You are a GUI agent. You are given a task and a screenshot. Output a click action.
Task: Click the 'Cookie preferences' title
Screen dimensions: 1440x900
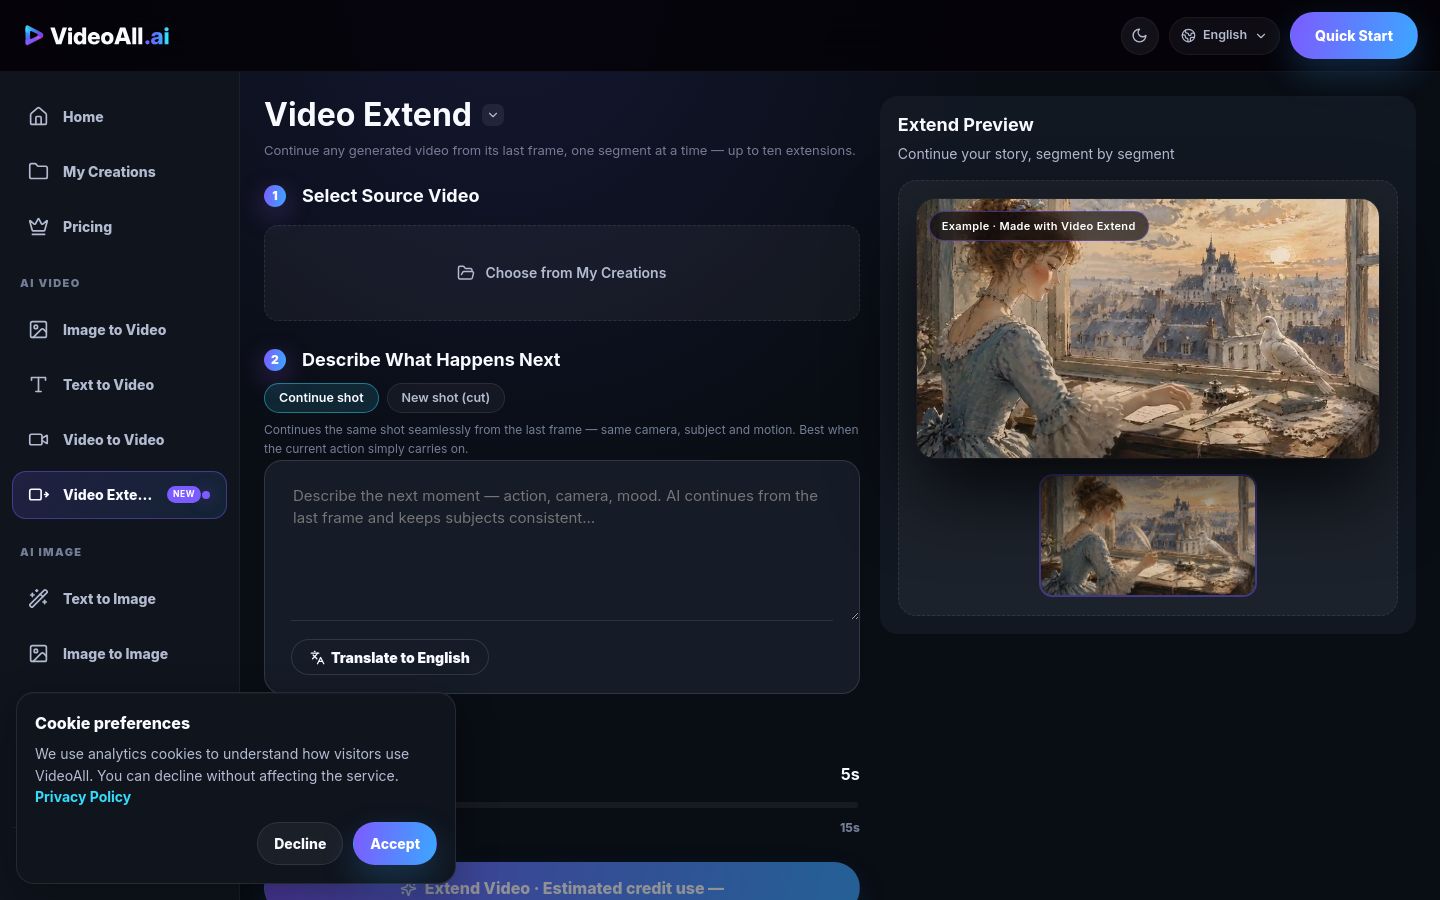click(x=112, y=723)
